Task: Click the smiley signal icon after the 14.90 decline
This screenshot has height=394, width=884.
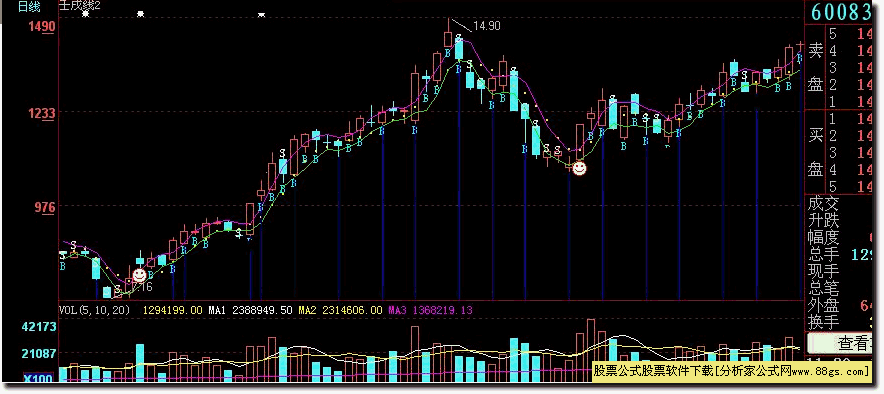Action: [x=579, y=168]
